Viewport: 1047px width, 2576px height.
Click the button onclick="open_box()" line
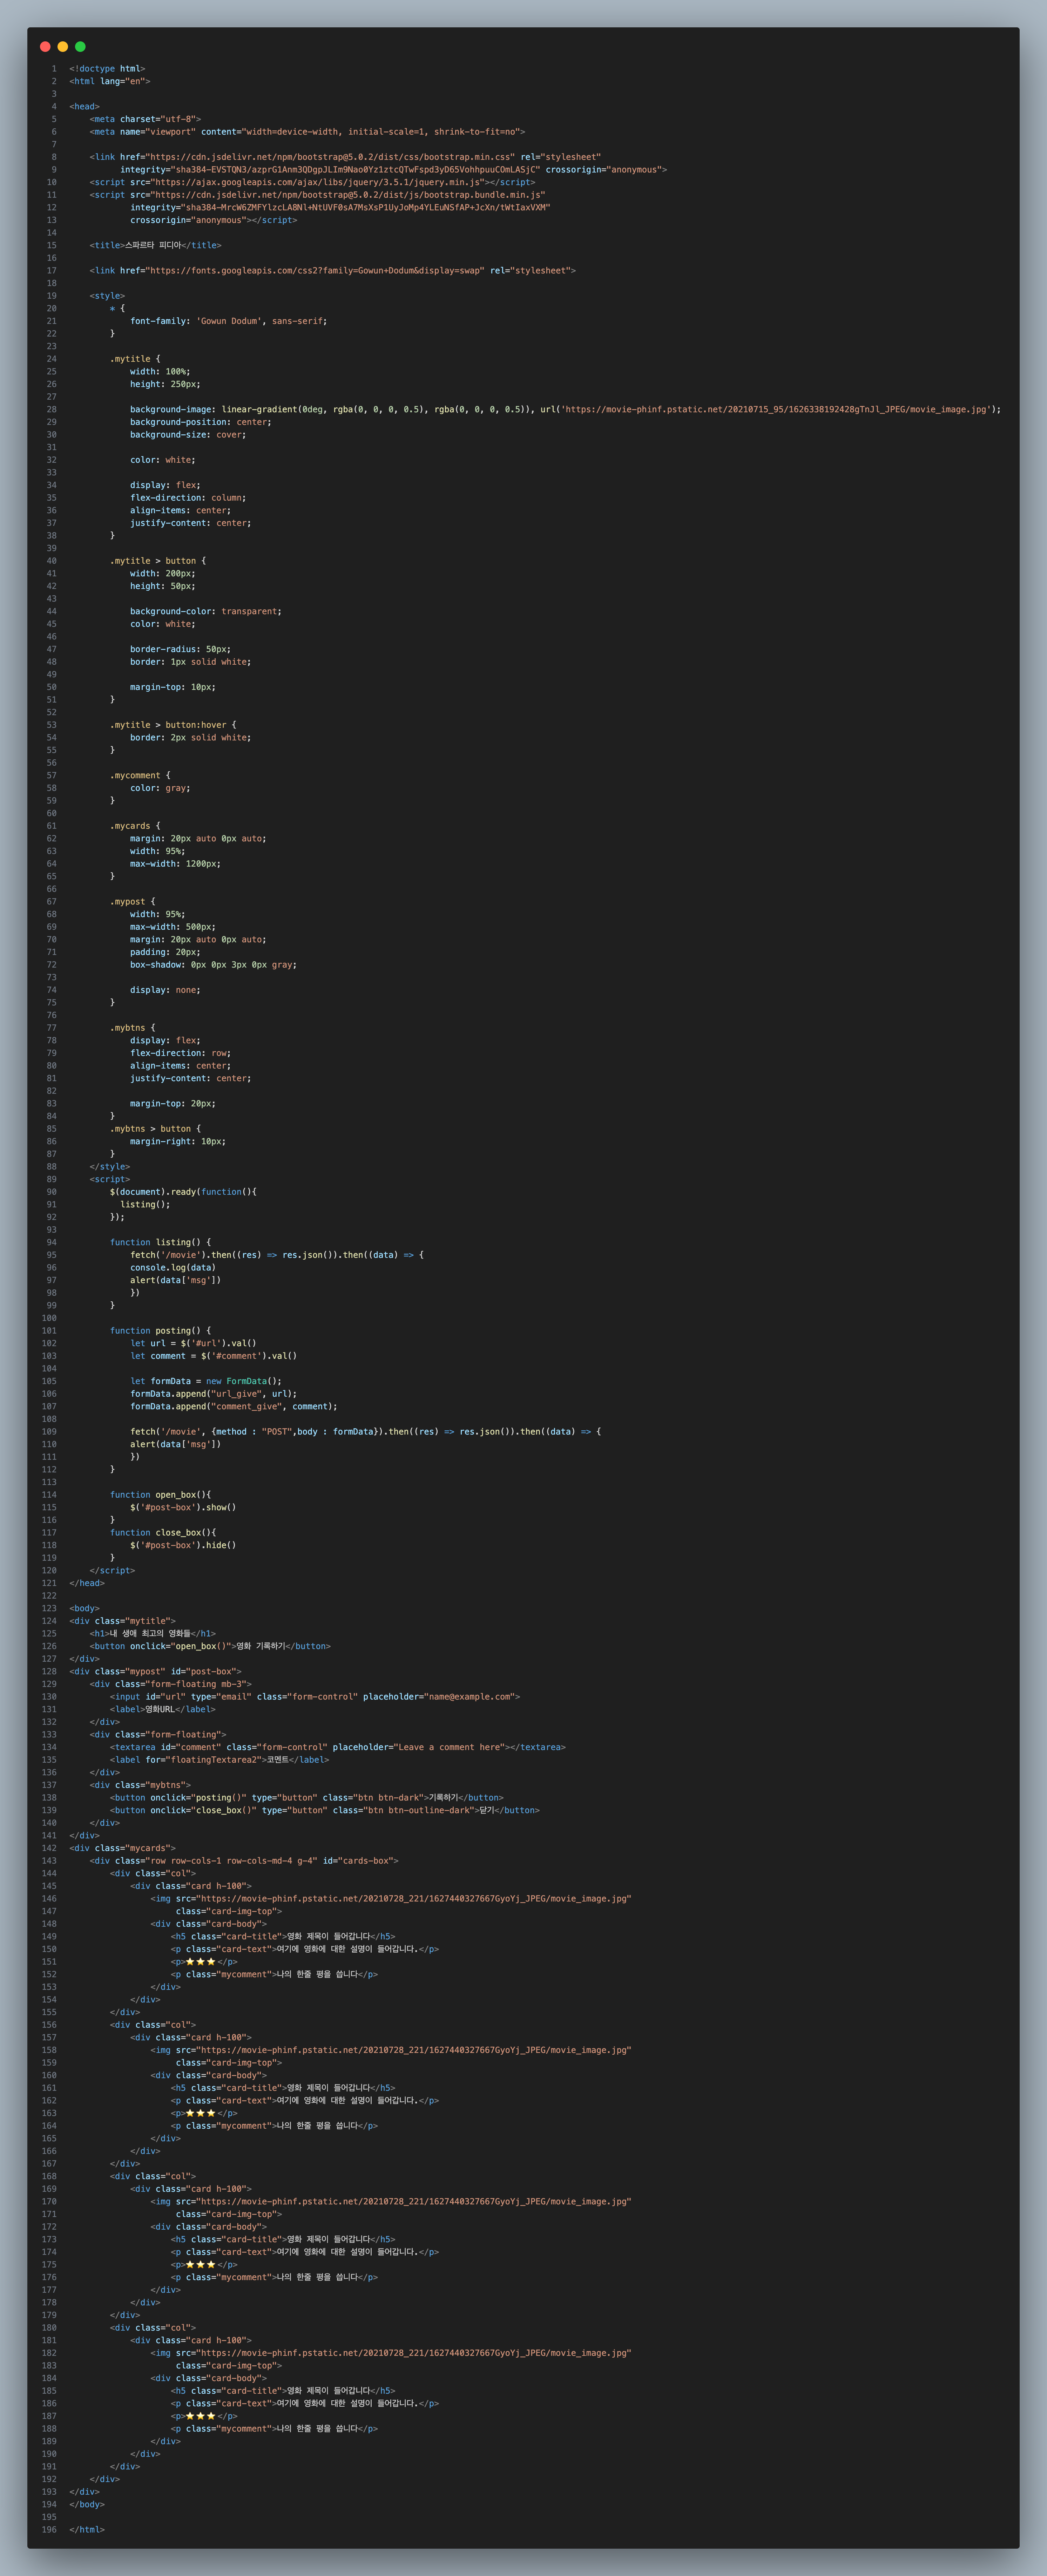tap(210, 1646)
